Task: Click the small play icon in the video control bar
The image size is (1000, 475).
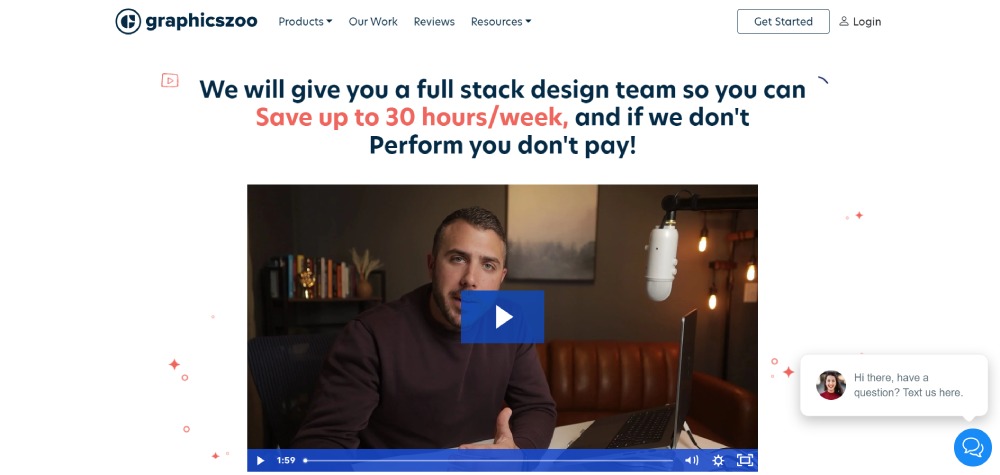Action: click(260, 460)
